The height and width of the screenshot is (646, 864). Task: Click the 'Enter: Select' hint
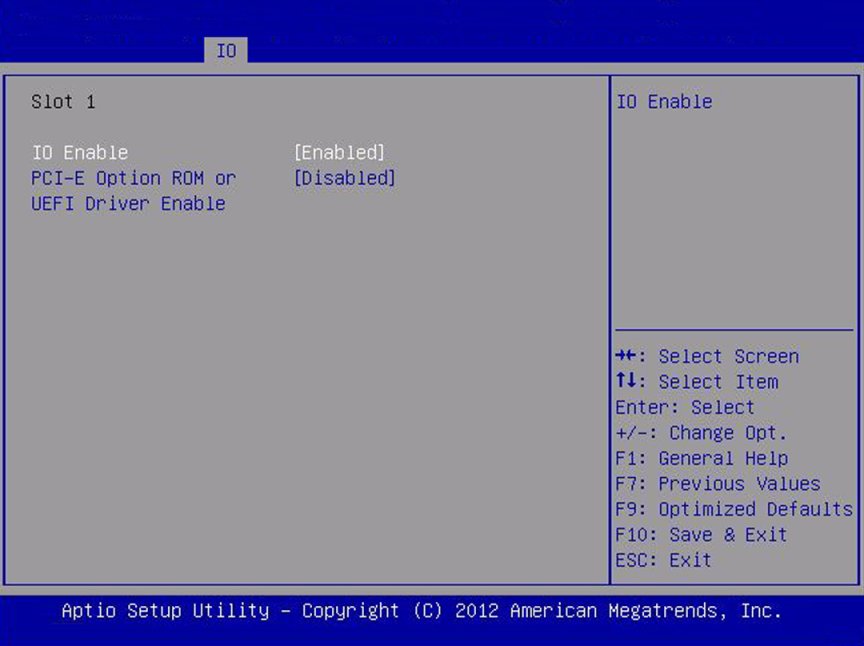pyautogui.click(x=685, y=407)
